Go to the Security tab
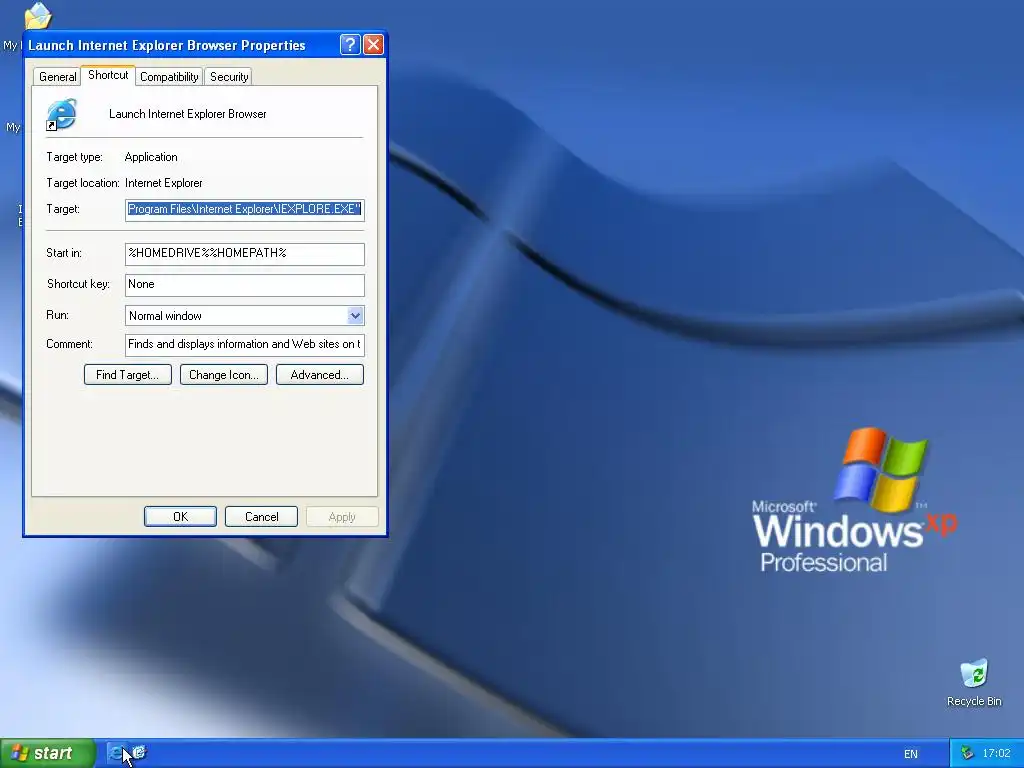This screenshot has height=768, width=1024. point(229,77)
